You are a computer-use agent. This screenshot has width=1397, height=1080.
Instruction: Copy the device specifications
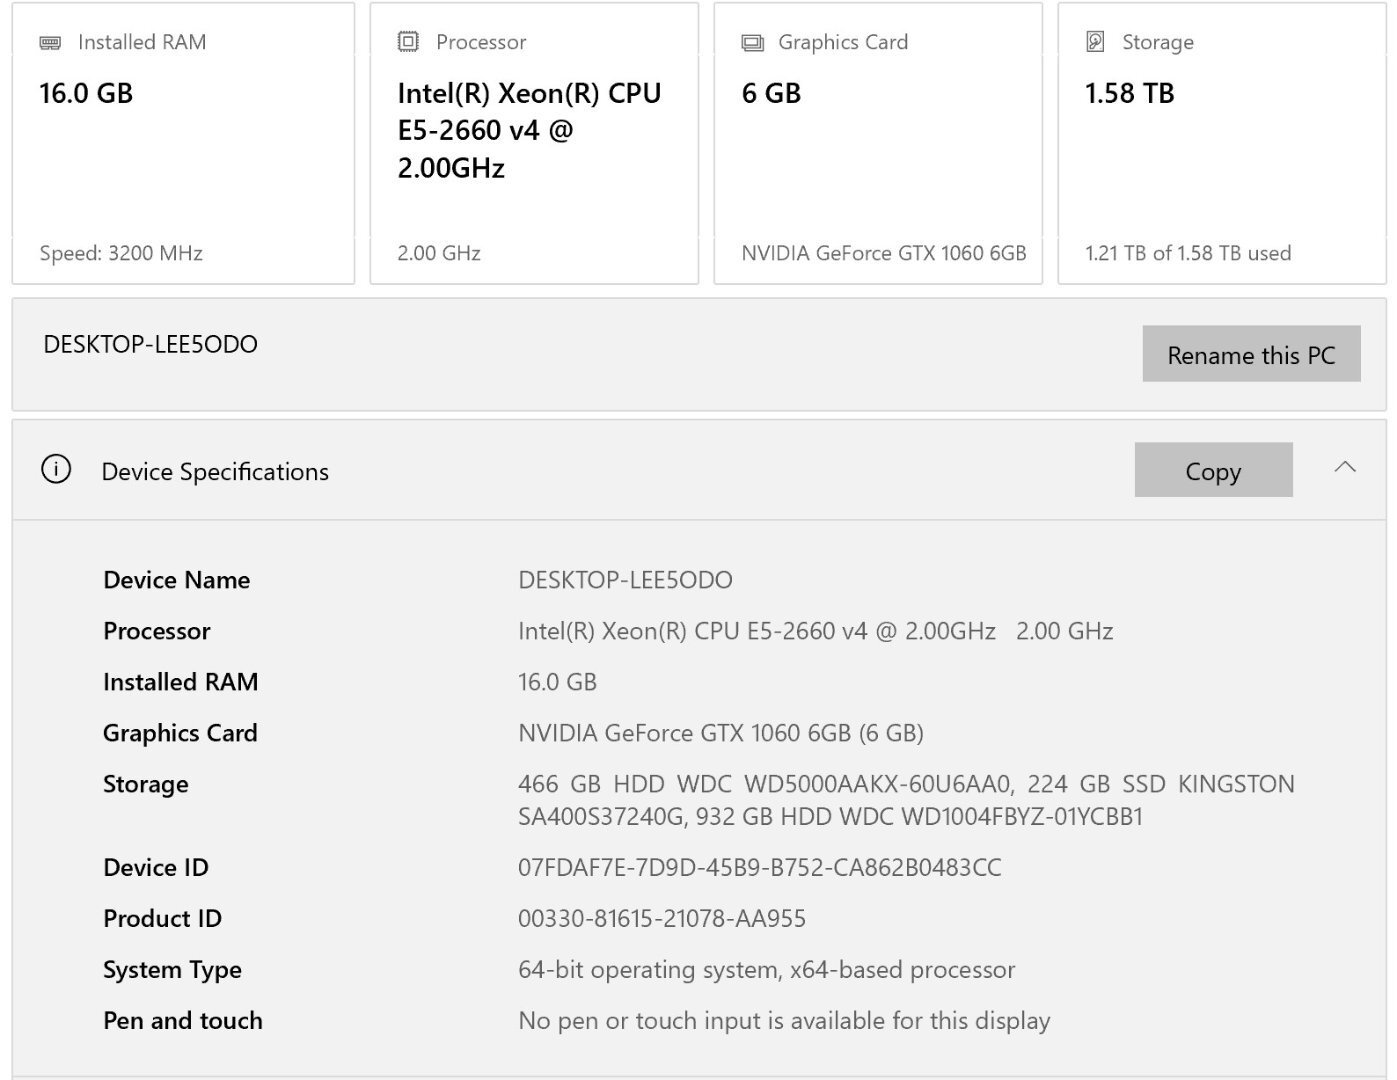(1212, 470)
